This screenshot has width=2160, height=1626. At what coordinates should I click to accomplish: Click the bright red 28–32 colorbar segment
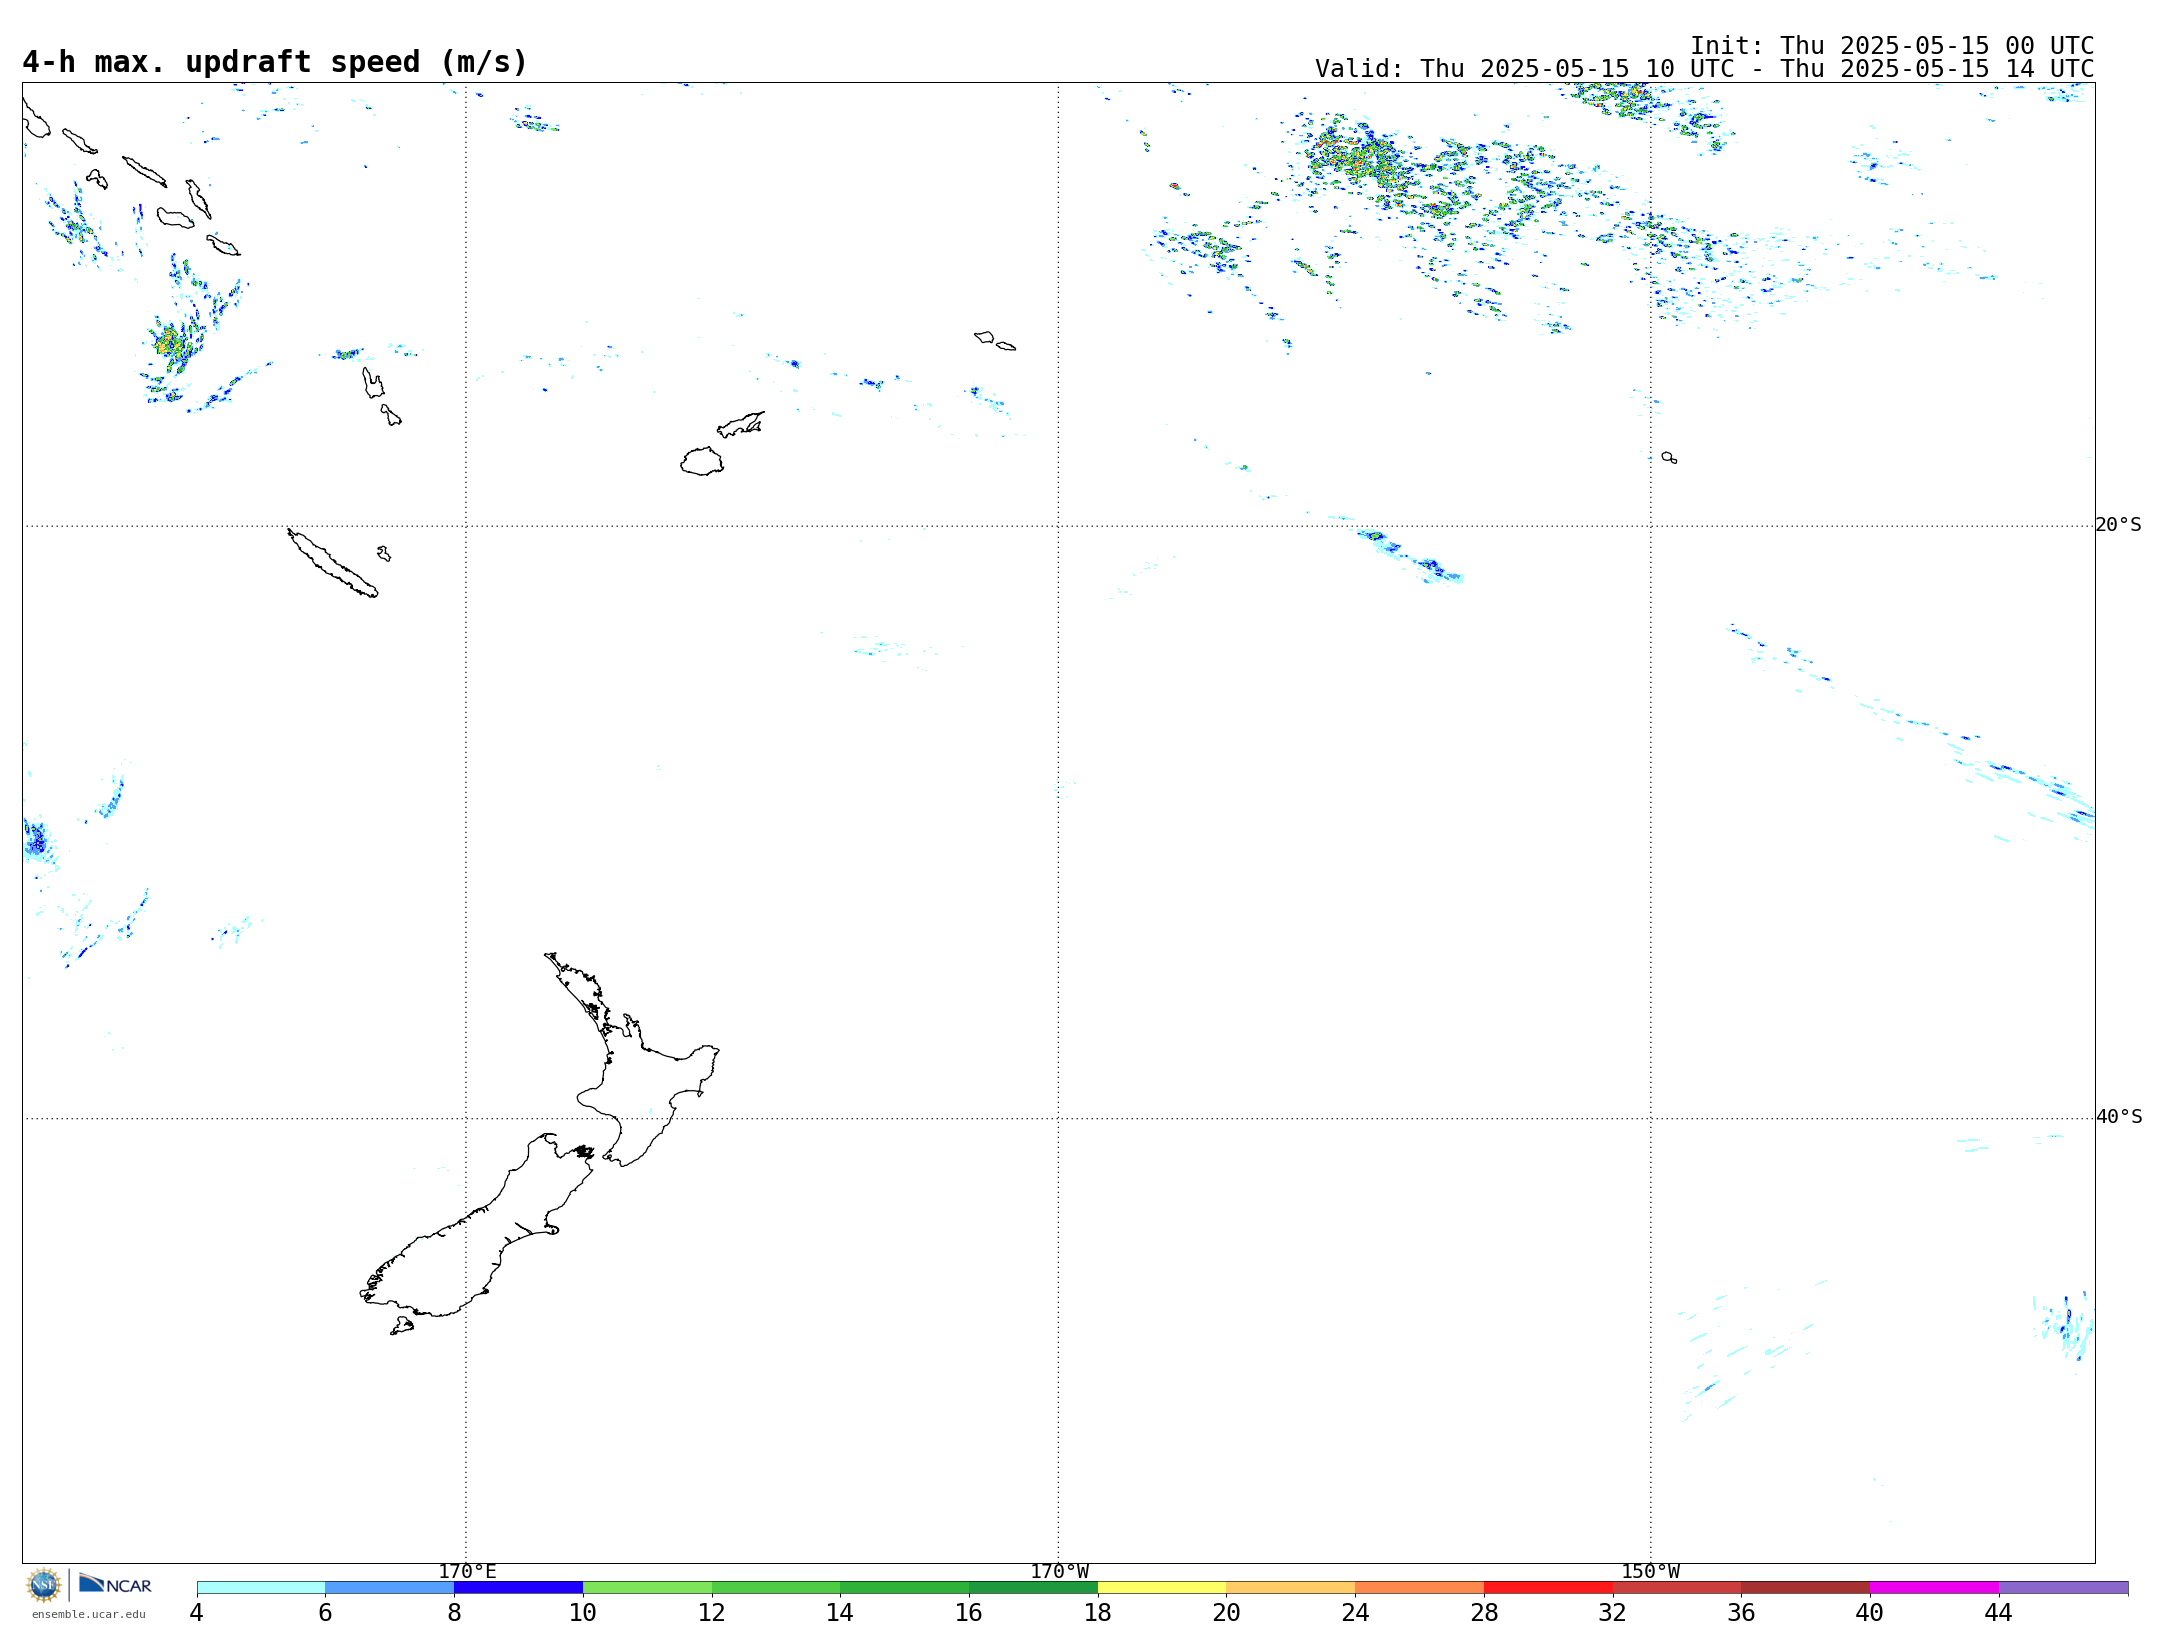tap(1548, 1587)
